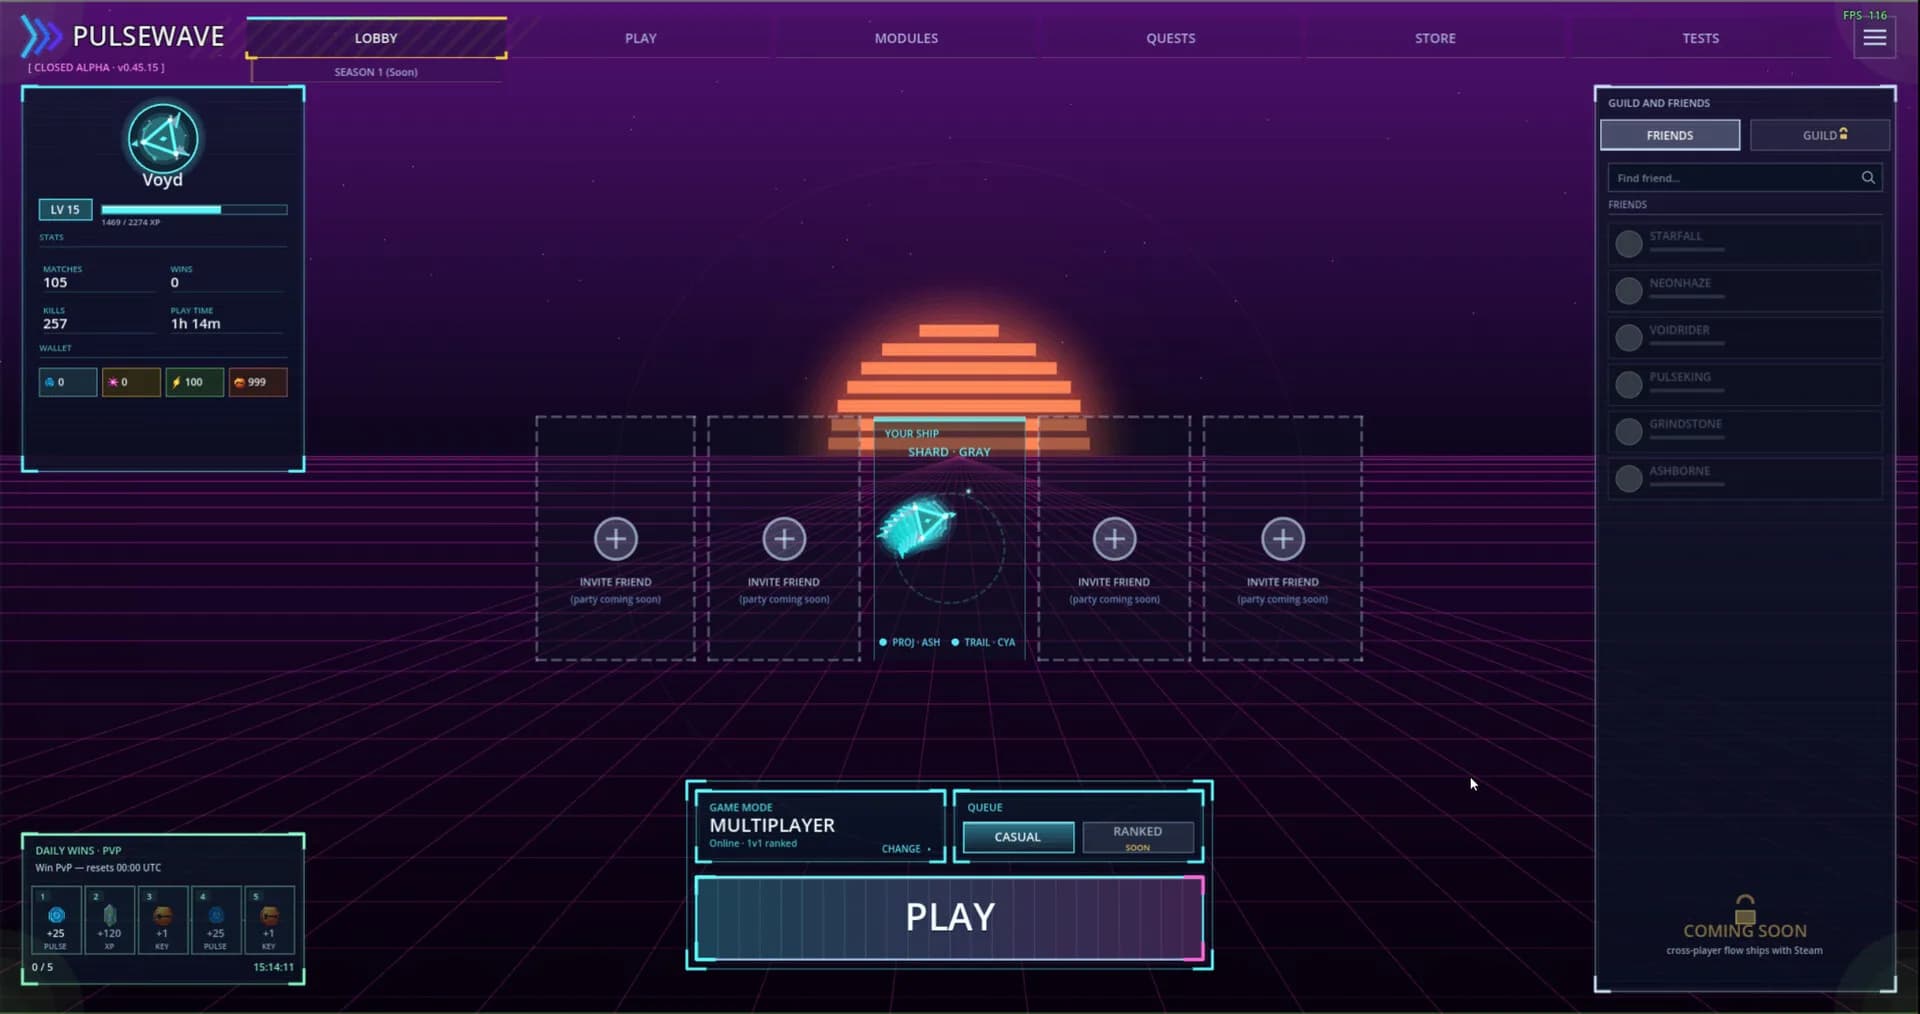Click plus icon in third invite slot
1920x1014 pixels.
[1114, 539]
